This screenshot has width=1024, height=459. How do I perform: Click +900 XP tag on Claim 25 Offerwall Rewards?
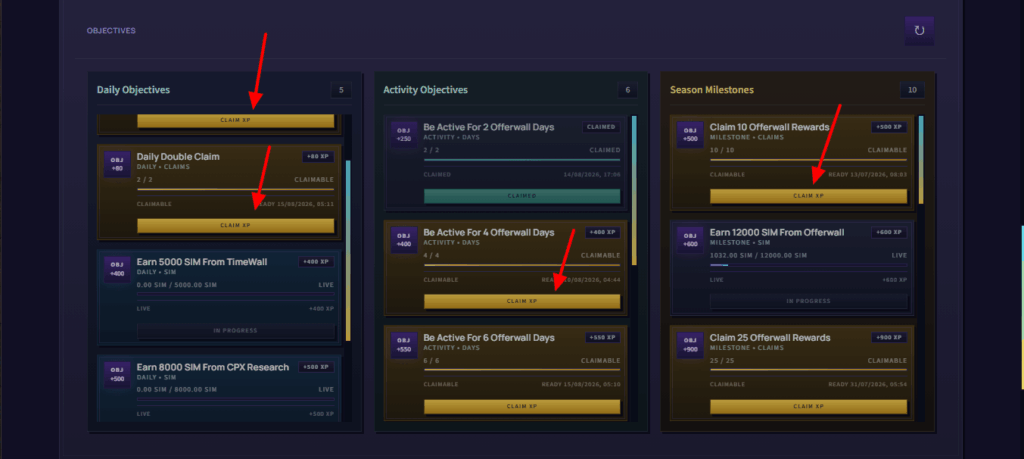pyautogui.click(x=889, y=338)
